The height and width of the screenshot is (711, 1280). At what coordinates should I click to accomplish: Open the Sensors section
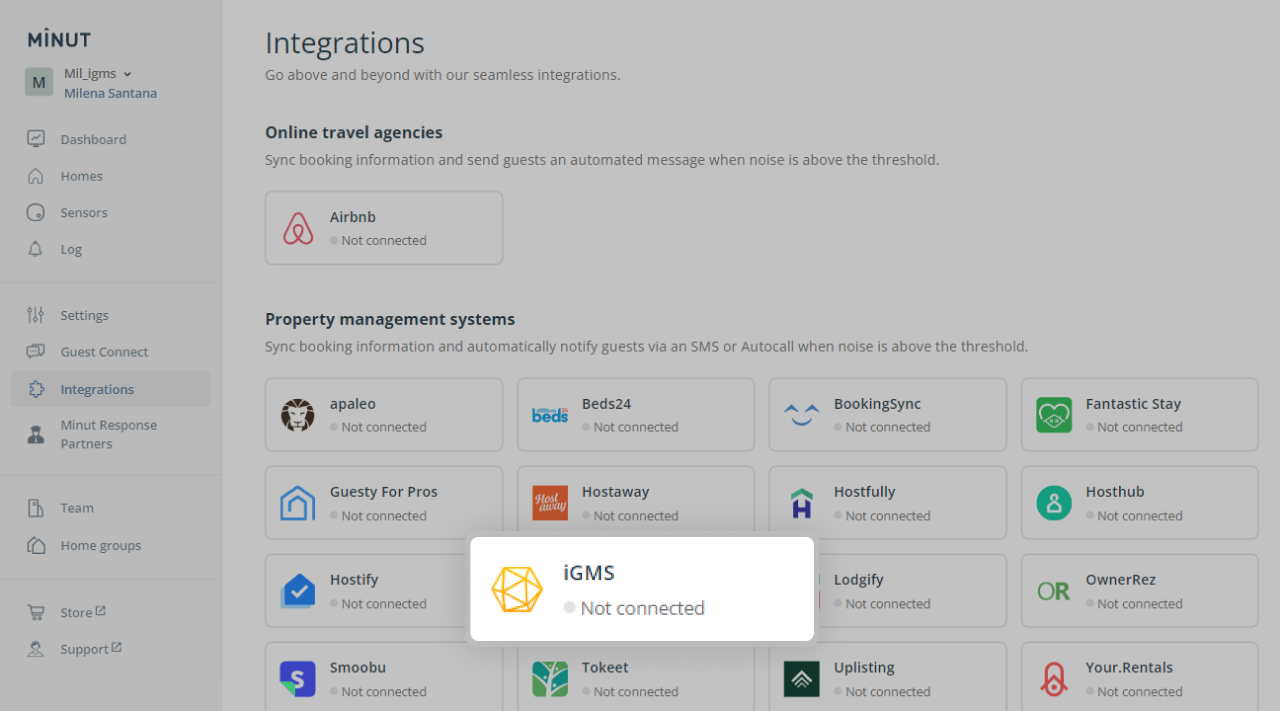(x=84, y=212)
